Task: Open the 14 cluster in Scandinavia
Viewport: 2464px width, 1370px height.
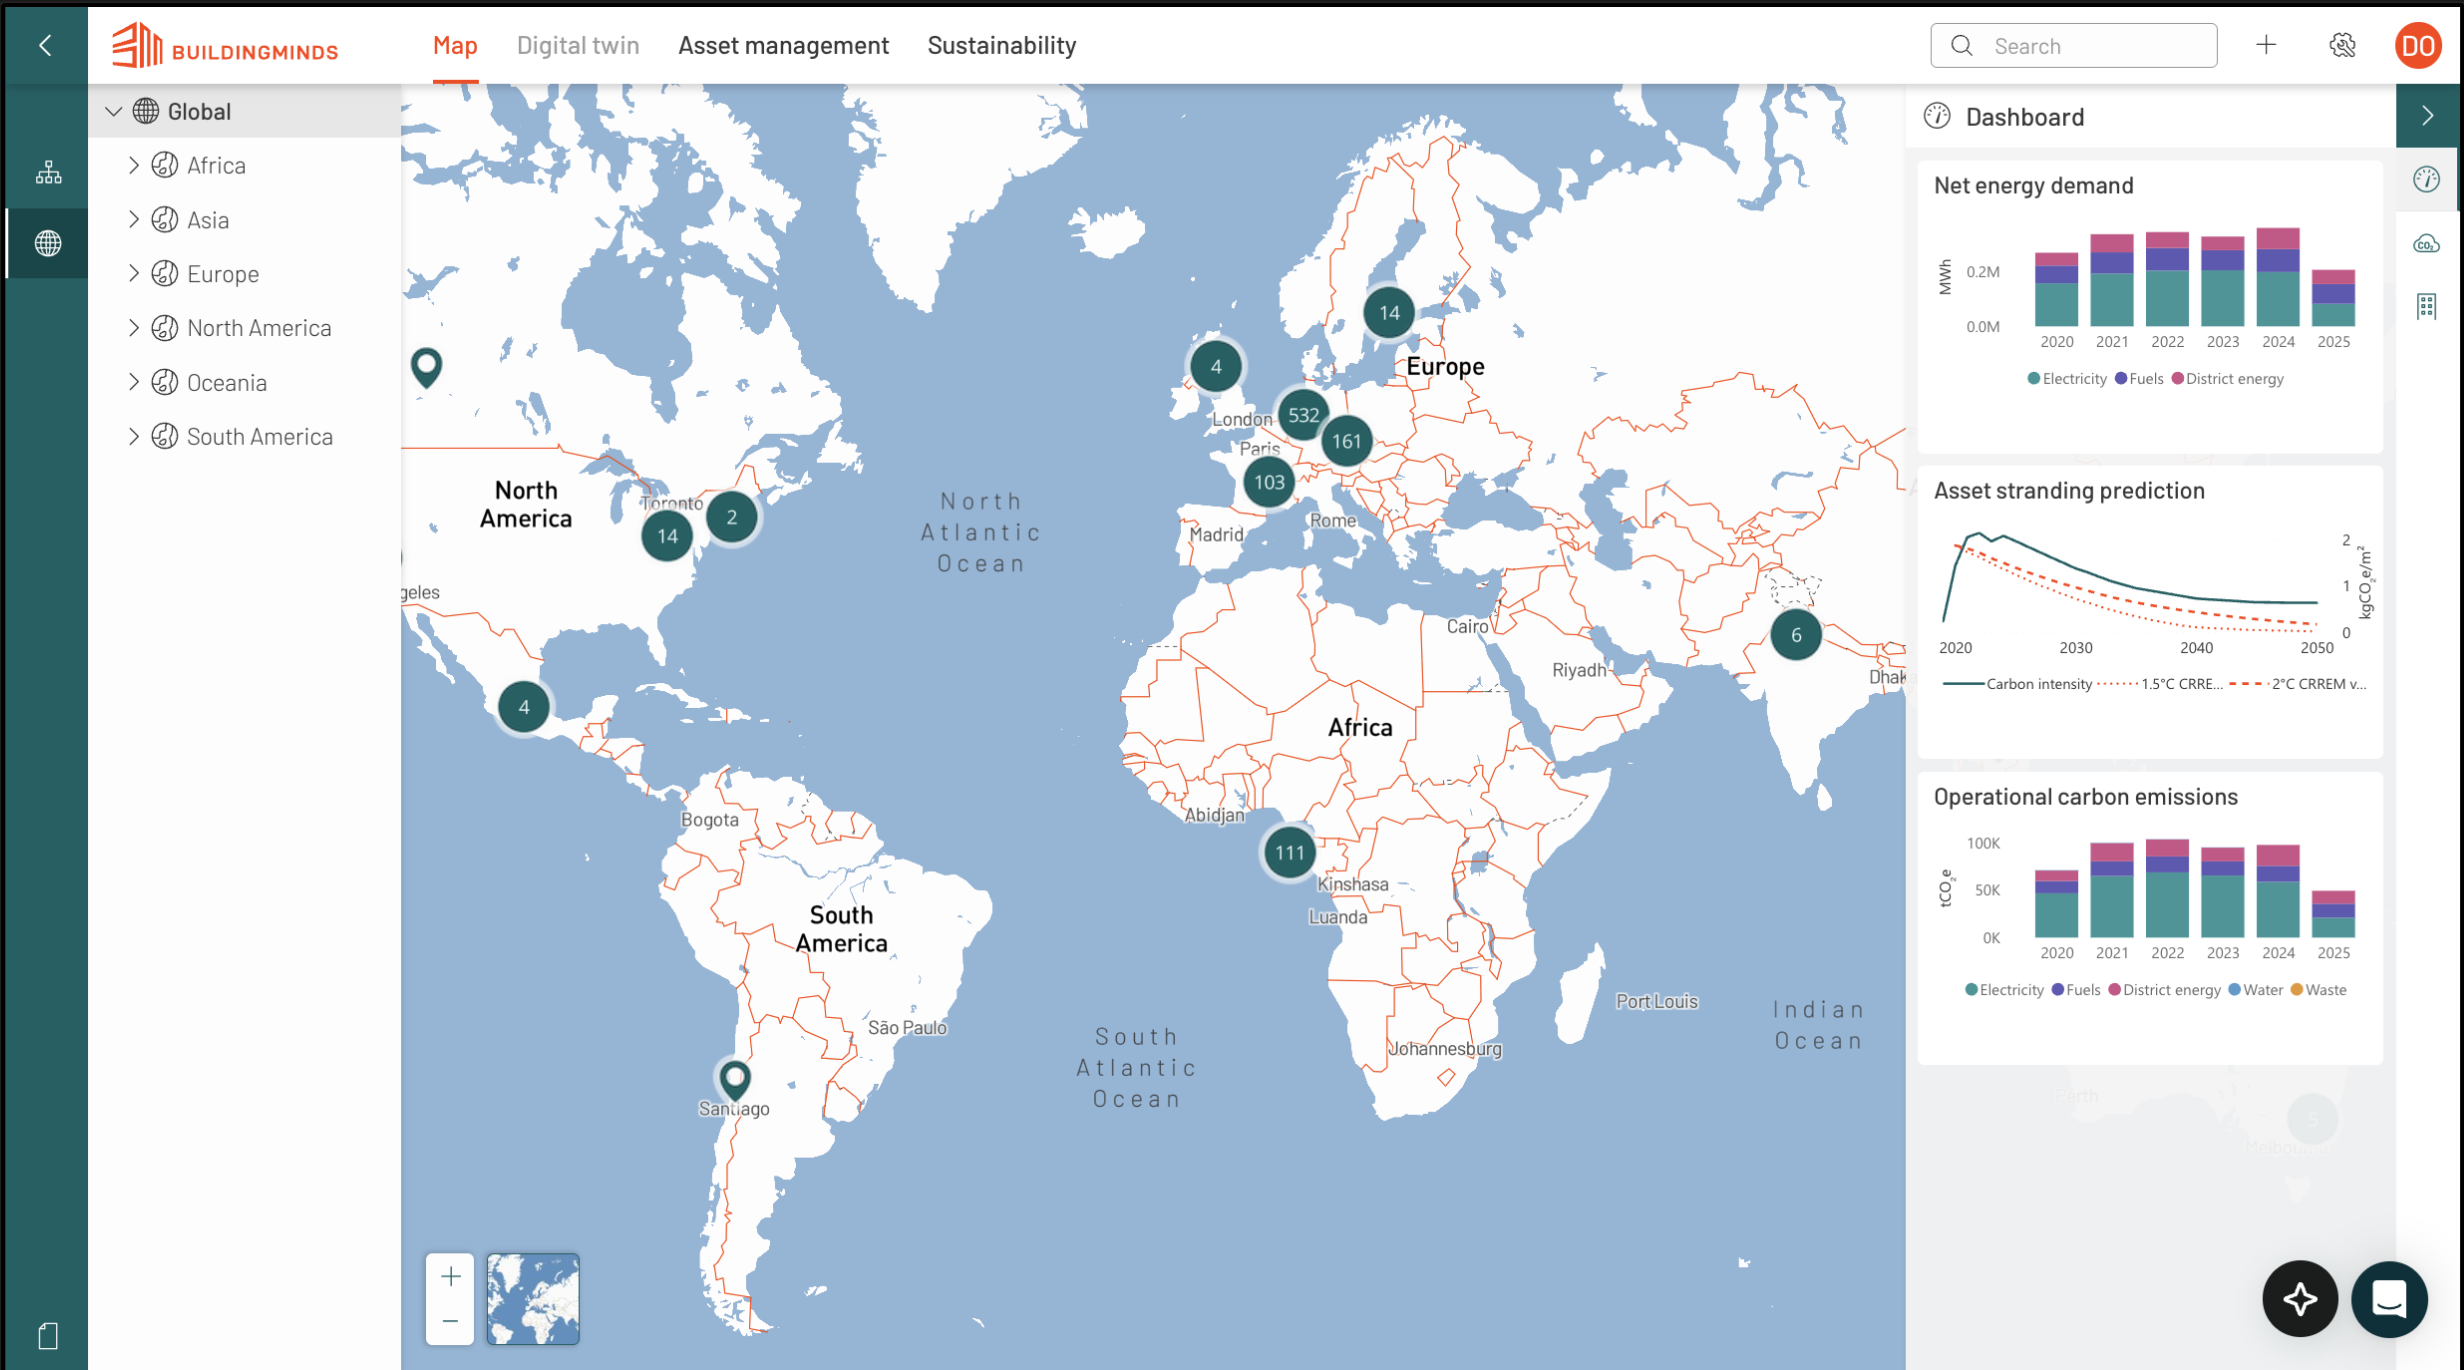Action: tap(1389, 312)
